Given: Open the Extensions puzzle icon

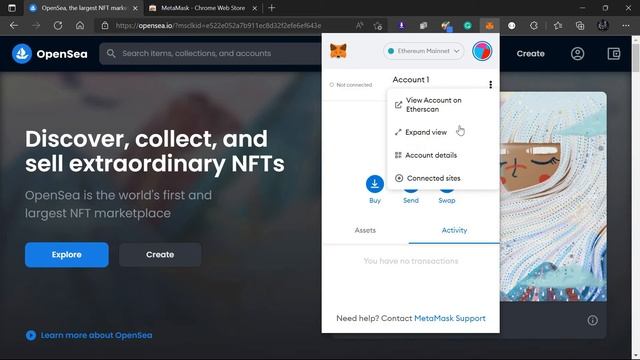Looking at the screenshot, I should tap(533, 26).
